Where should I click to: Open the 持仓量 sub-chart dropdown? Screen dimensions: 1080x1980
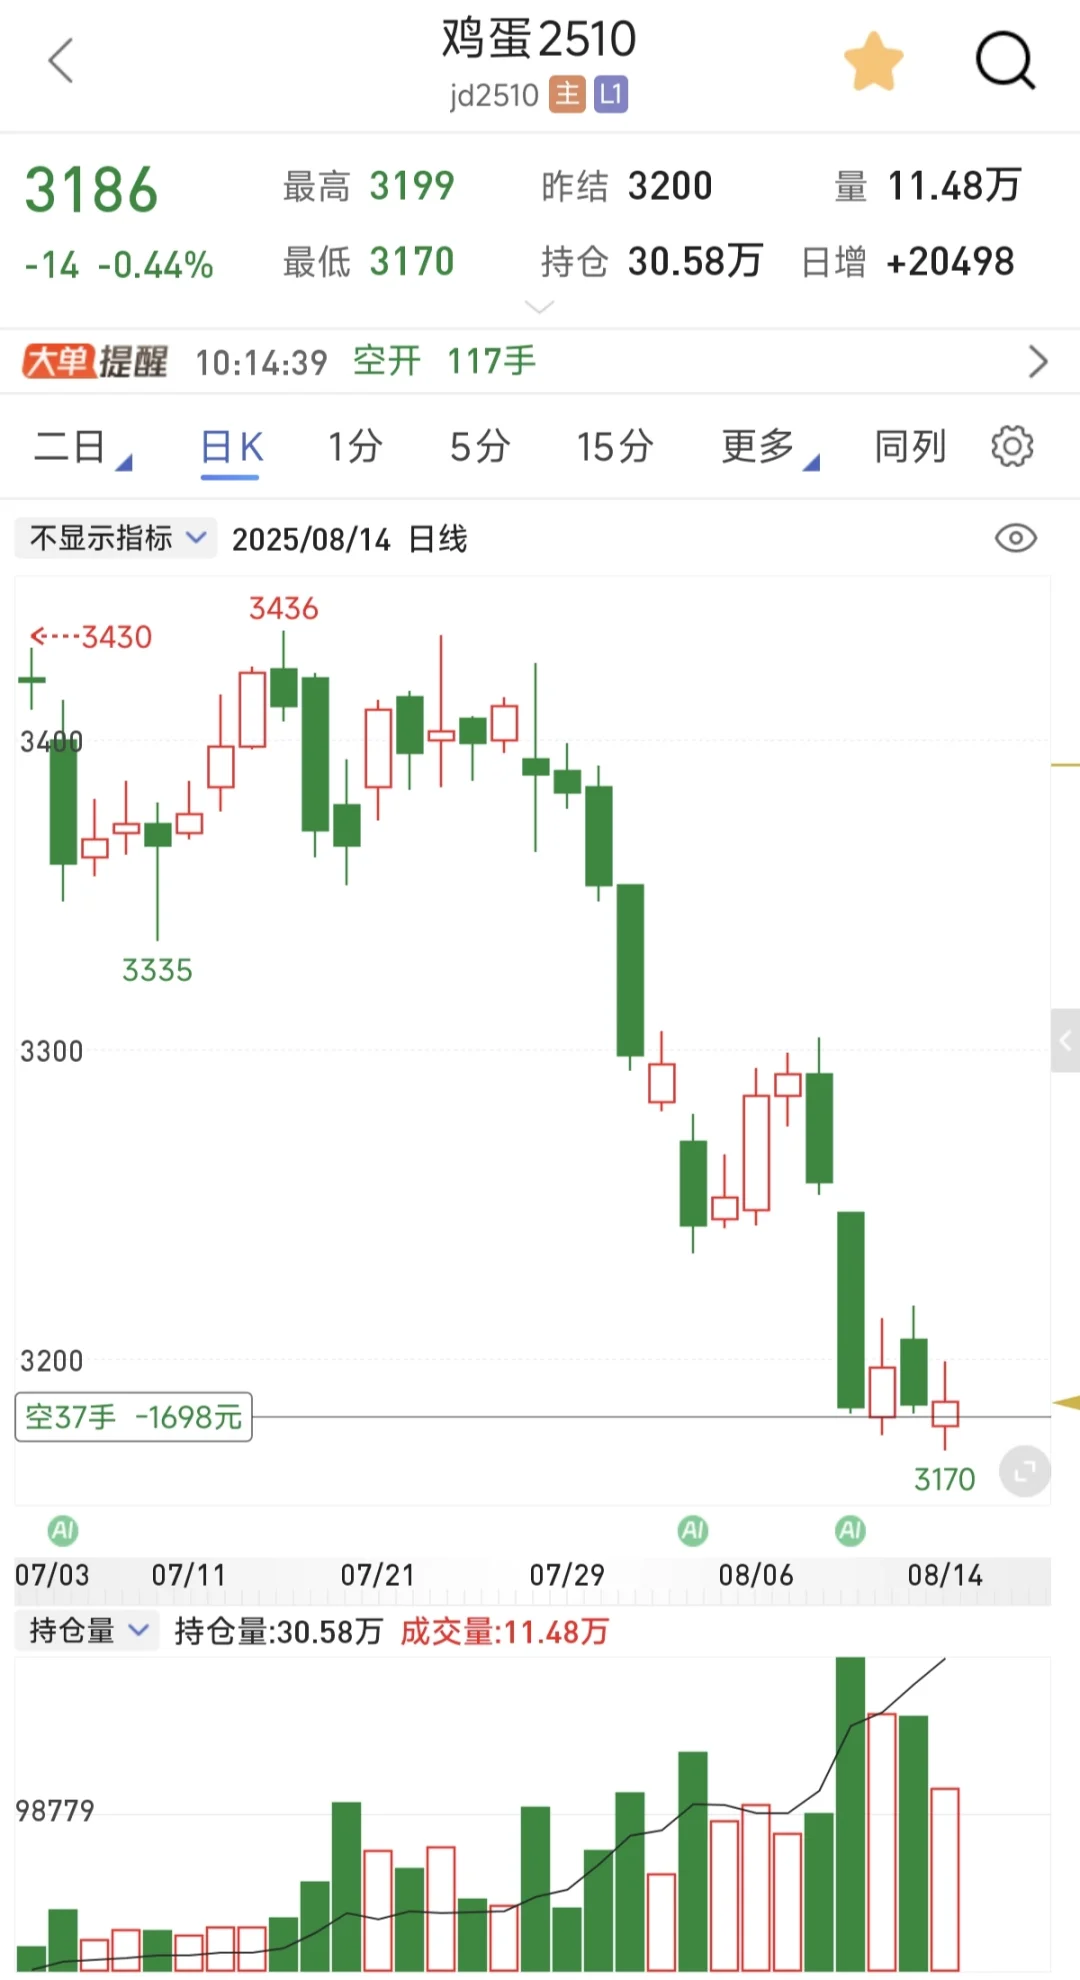pos(87,1631)
